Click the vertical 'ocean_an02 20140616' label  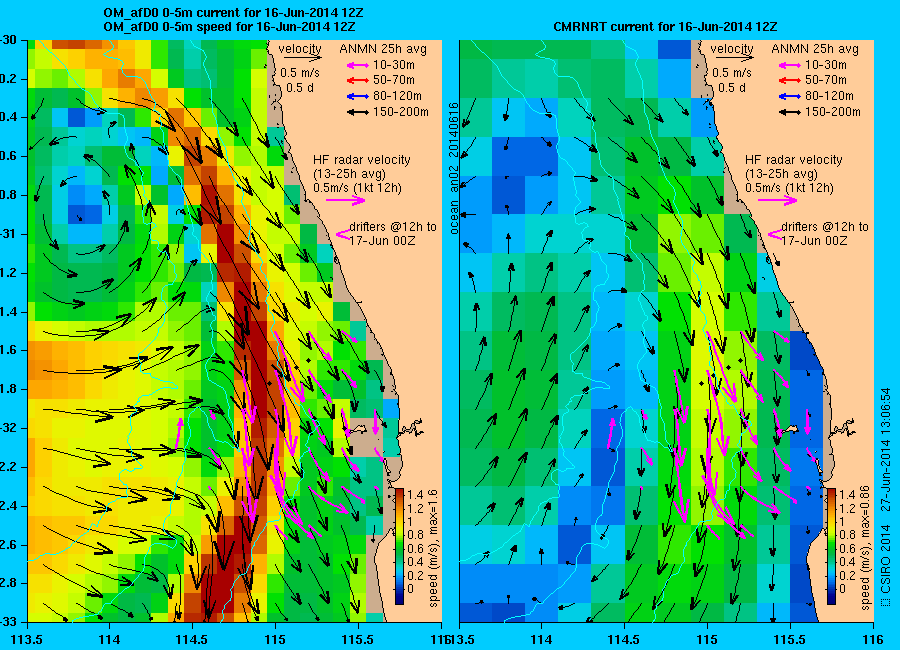click(454, 168)
